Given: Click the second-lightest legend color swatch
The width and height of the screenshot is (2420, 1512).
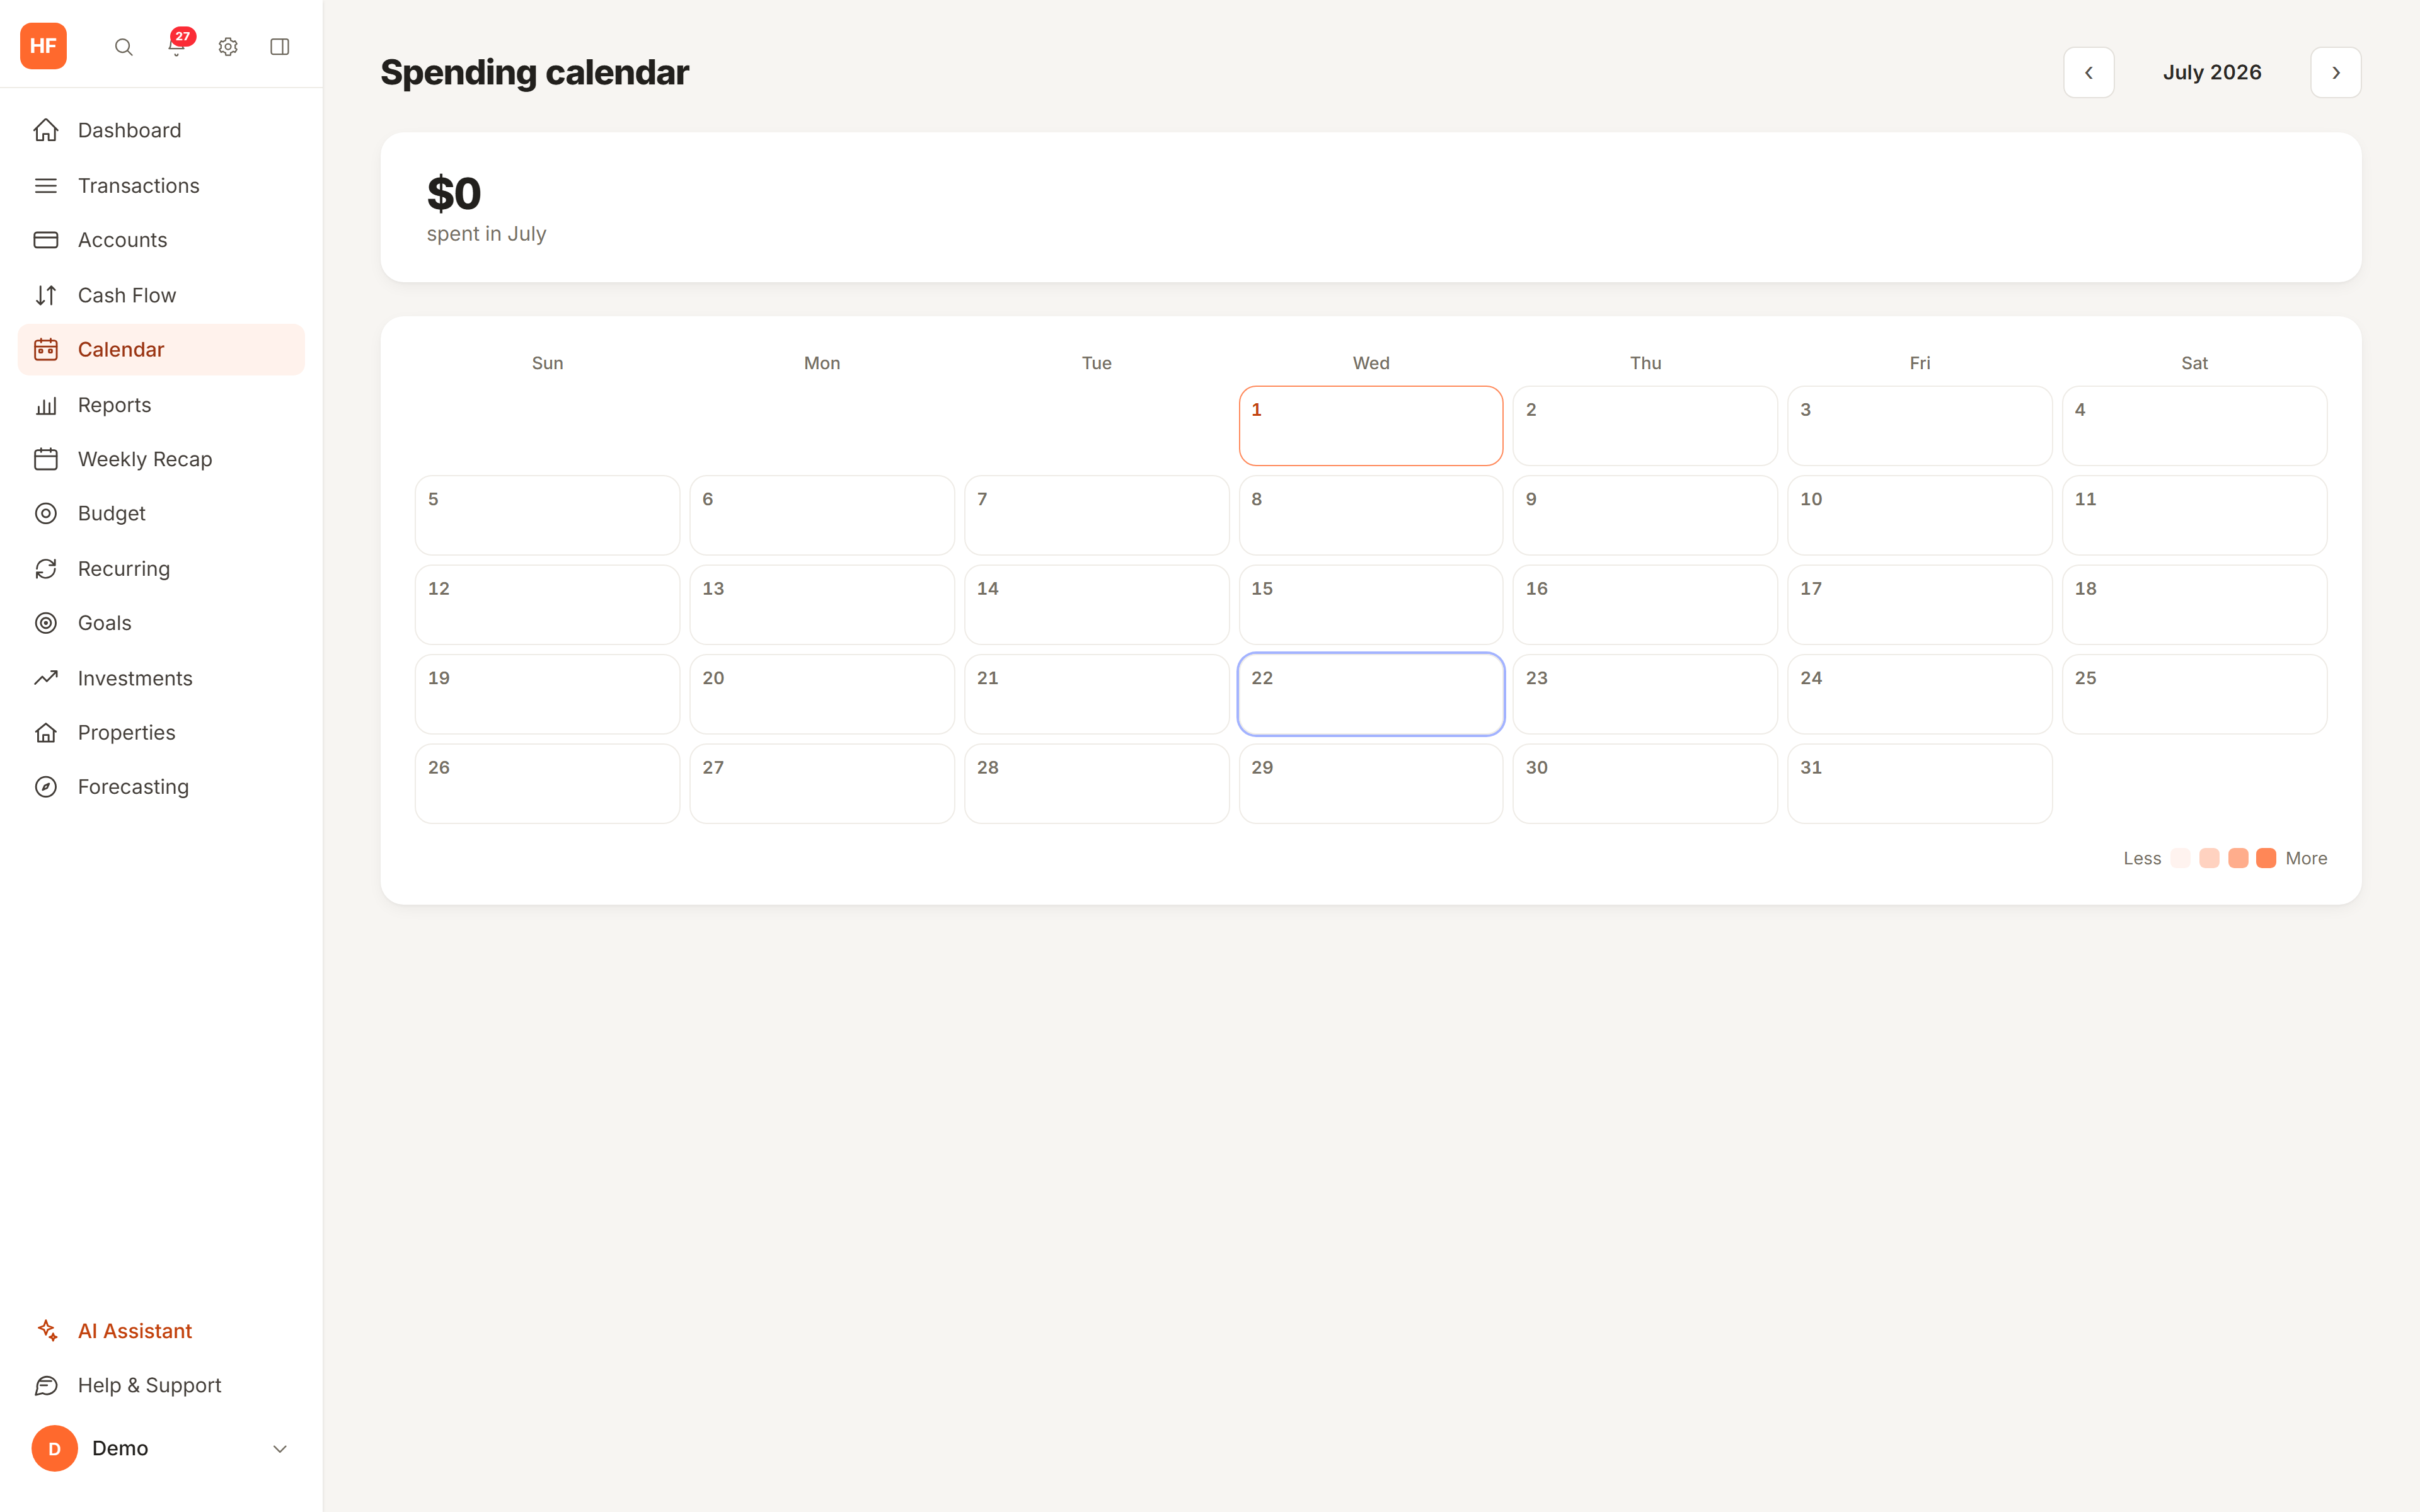Looking at the screenshot, I should click(2210, 858).
